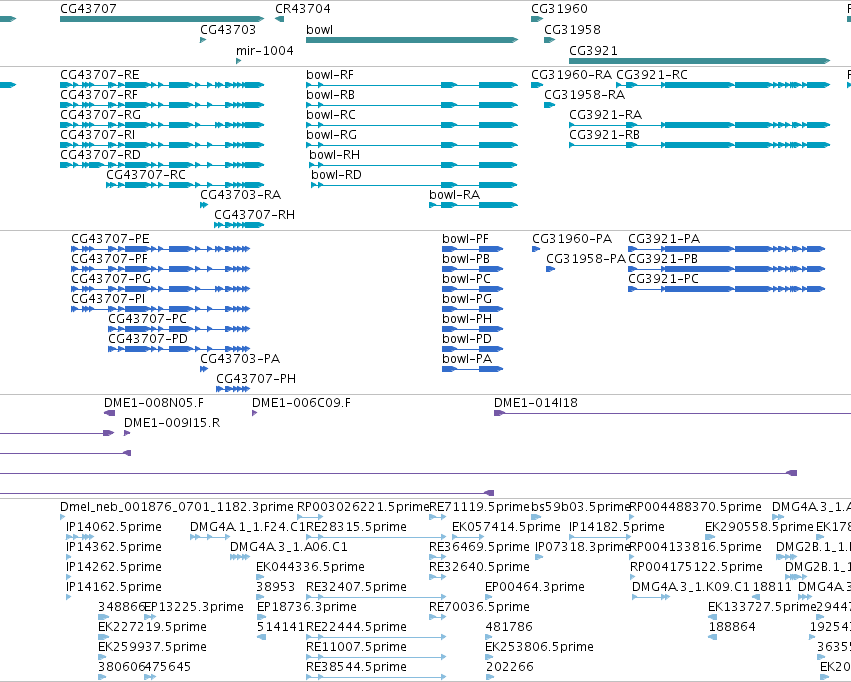Select CG31960-PA protein arrow

point(536,249)
